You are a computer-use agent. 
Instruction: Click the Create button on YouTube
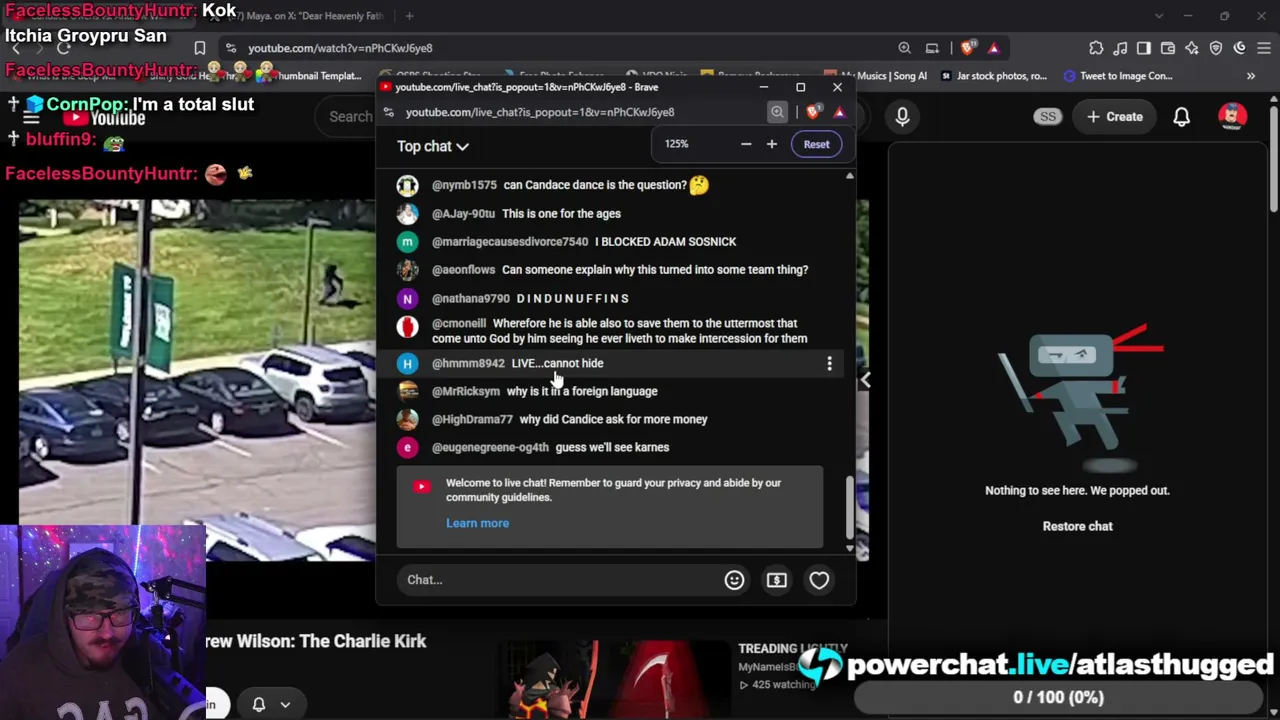(1114, 117)
